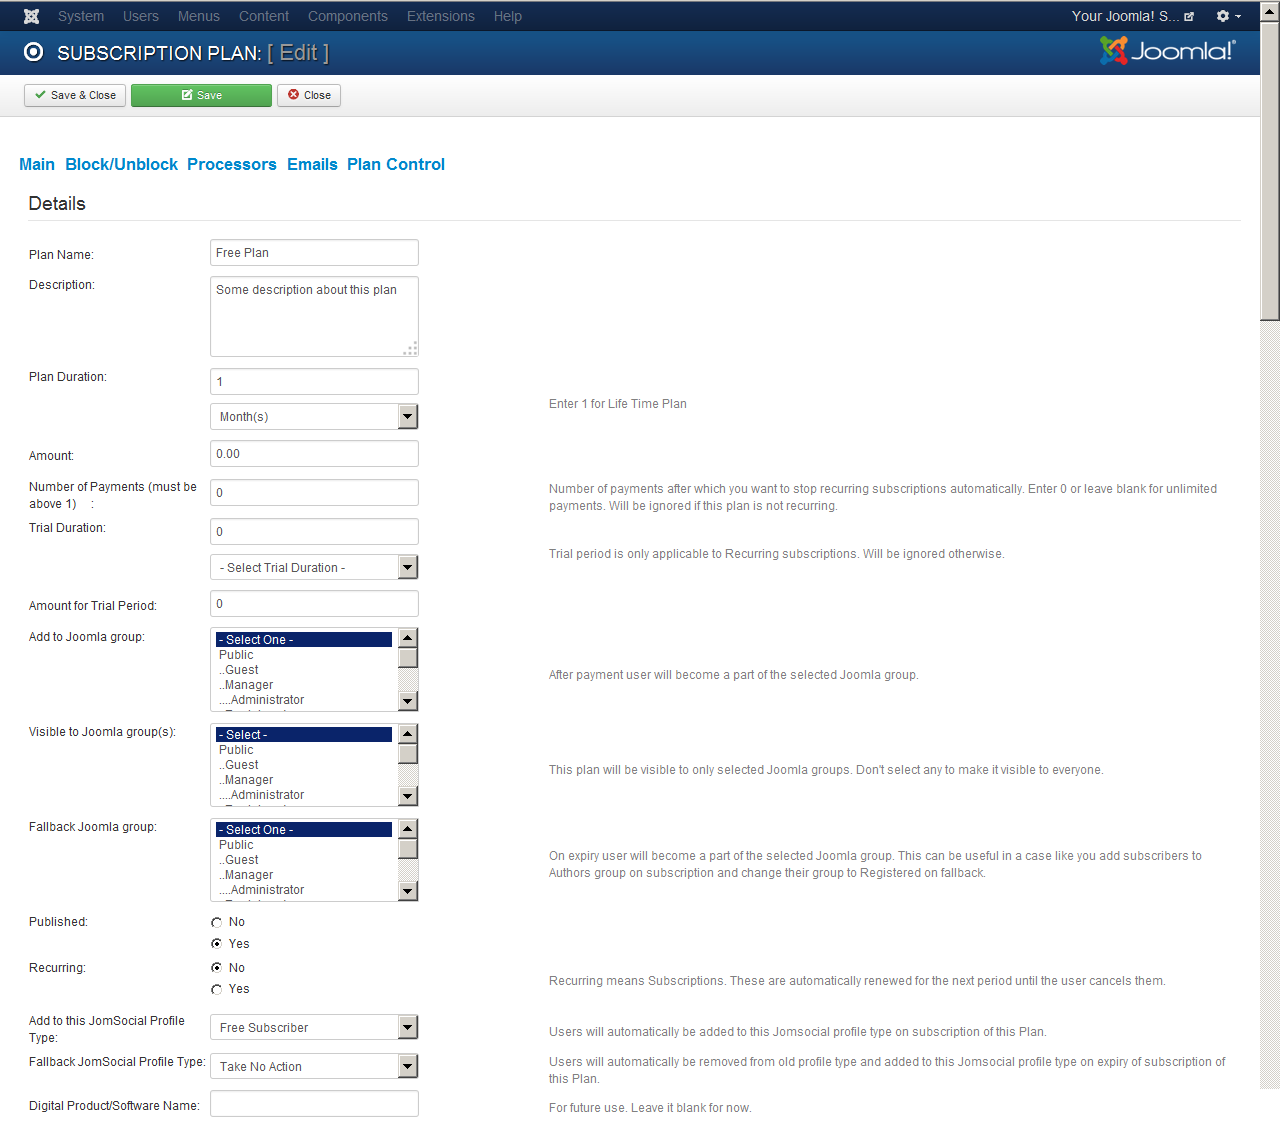The height and width of the screenshot is (1132, 1280).
Task: Click the Joomla! brand logo in header
Action: tap(1167, 51)
